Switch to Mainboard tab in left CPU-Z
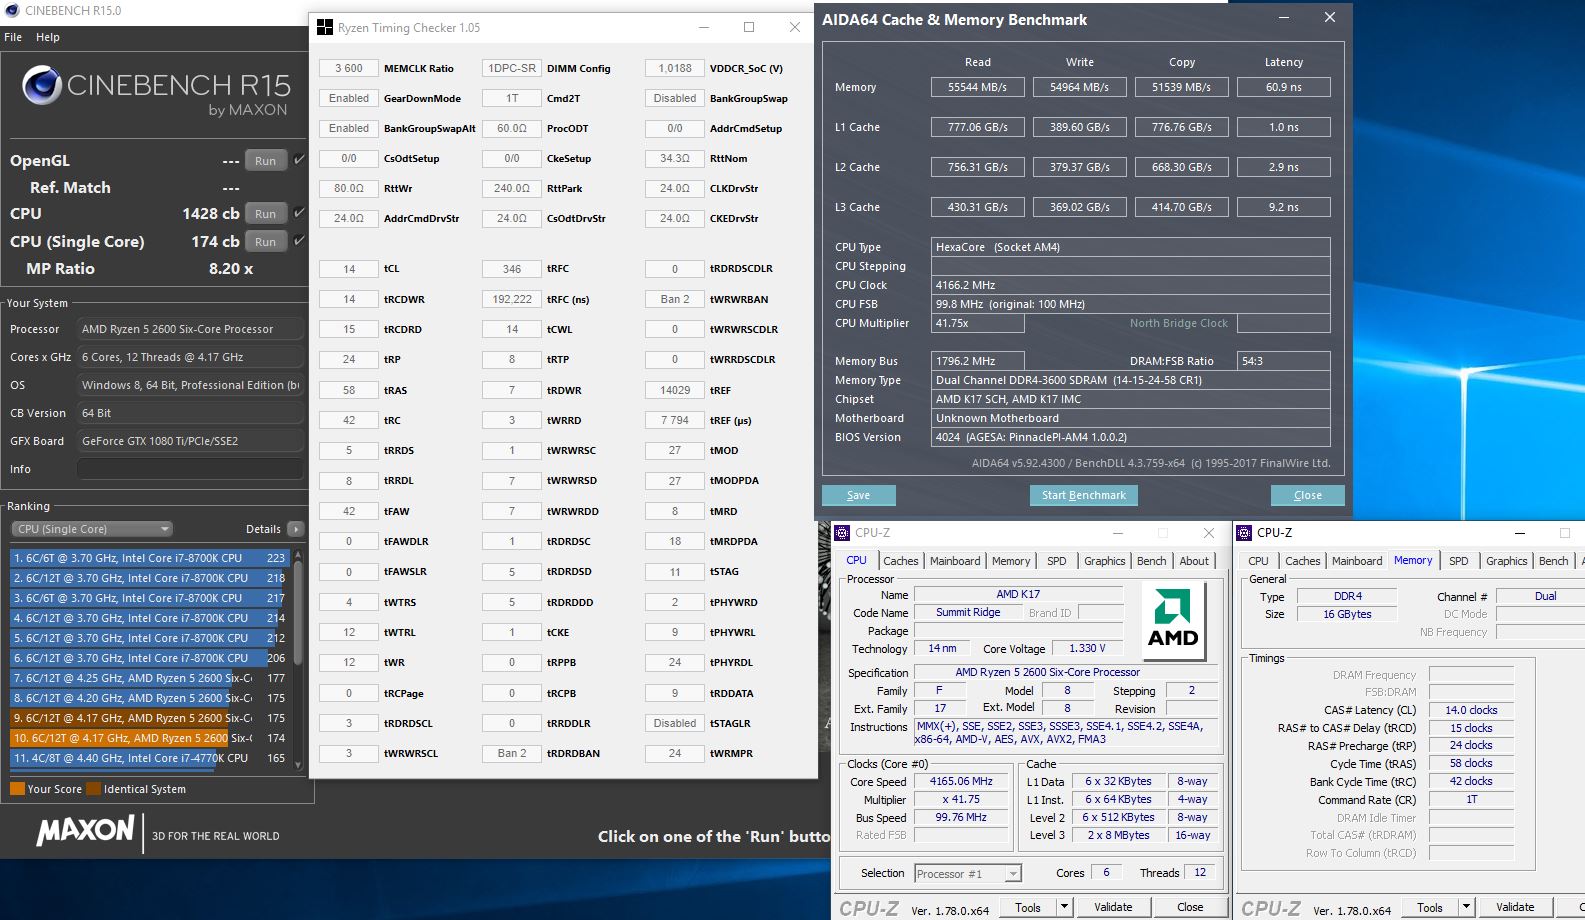This screenshot has width=1585, height=920. pos(955,561)
